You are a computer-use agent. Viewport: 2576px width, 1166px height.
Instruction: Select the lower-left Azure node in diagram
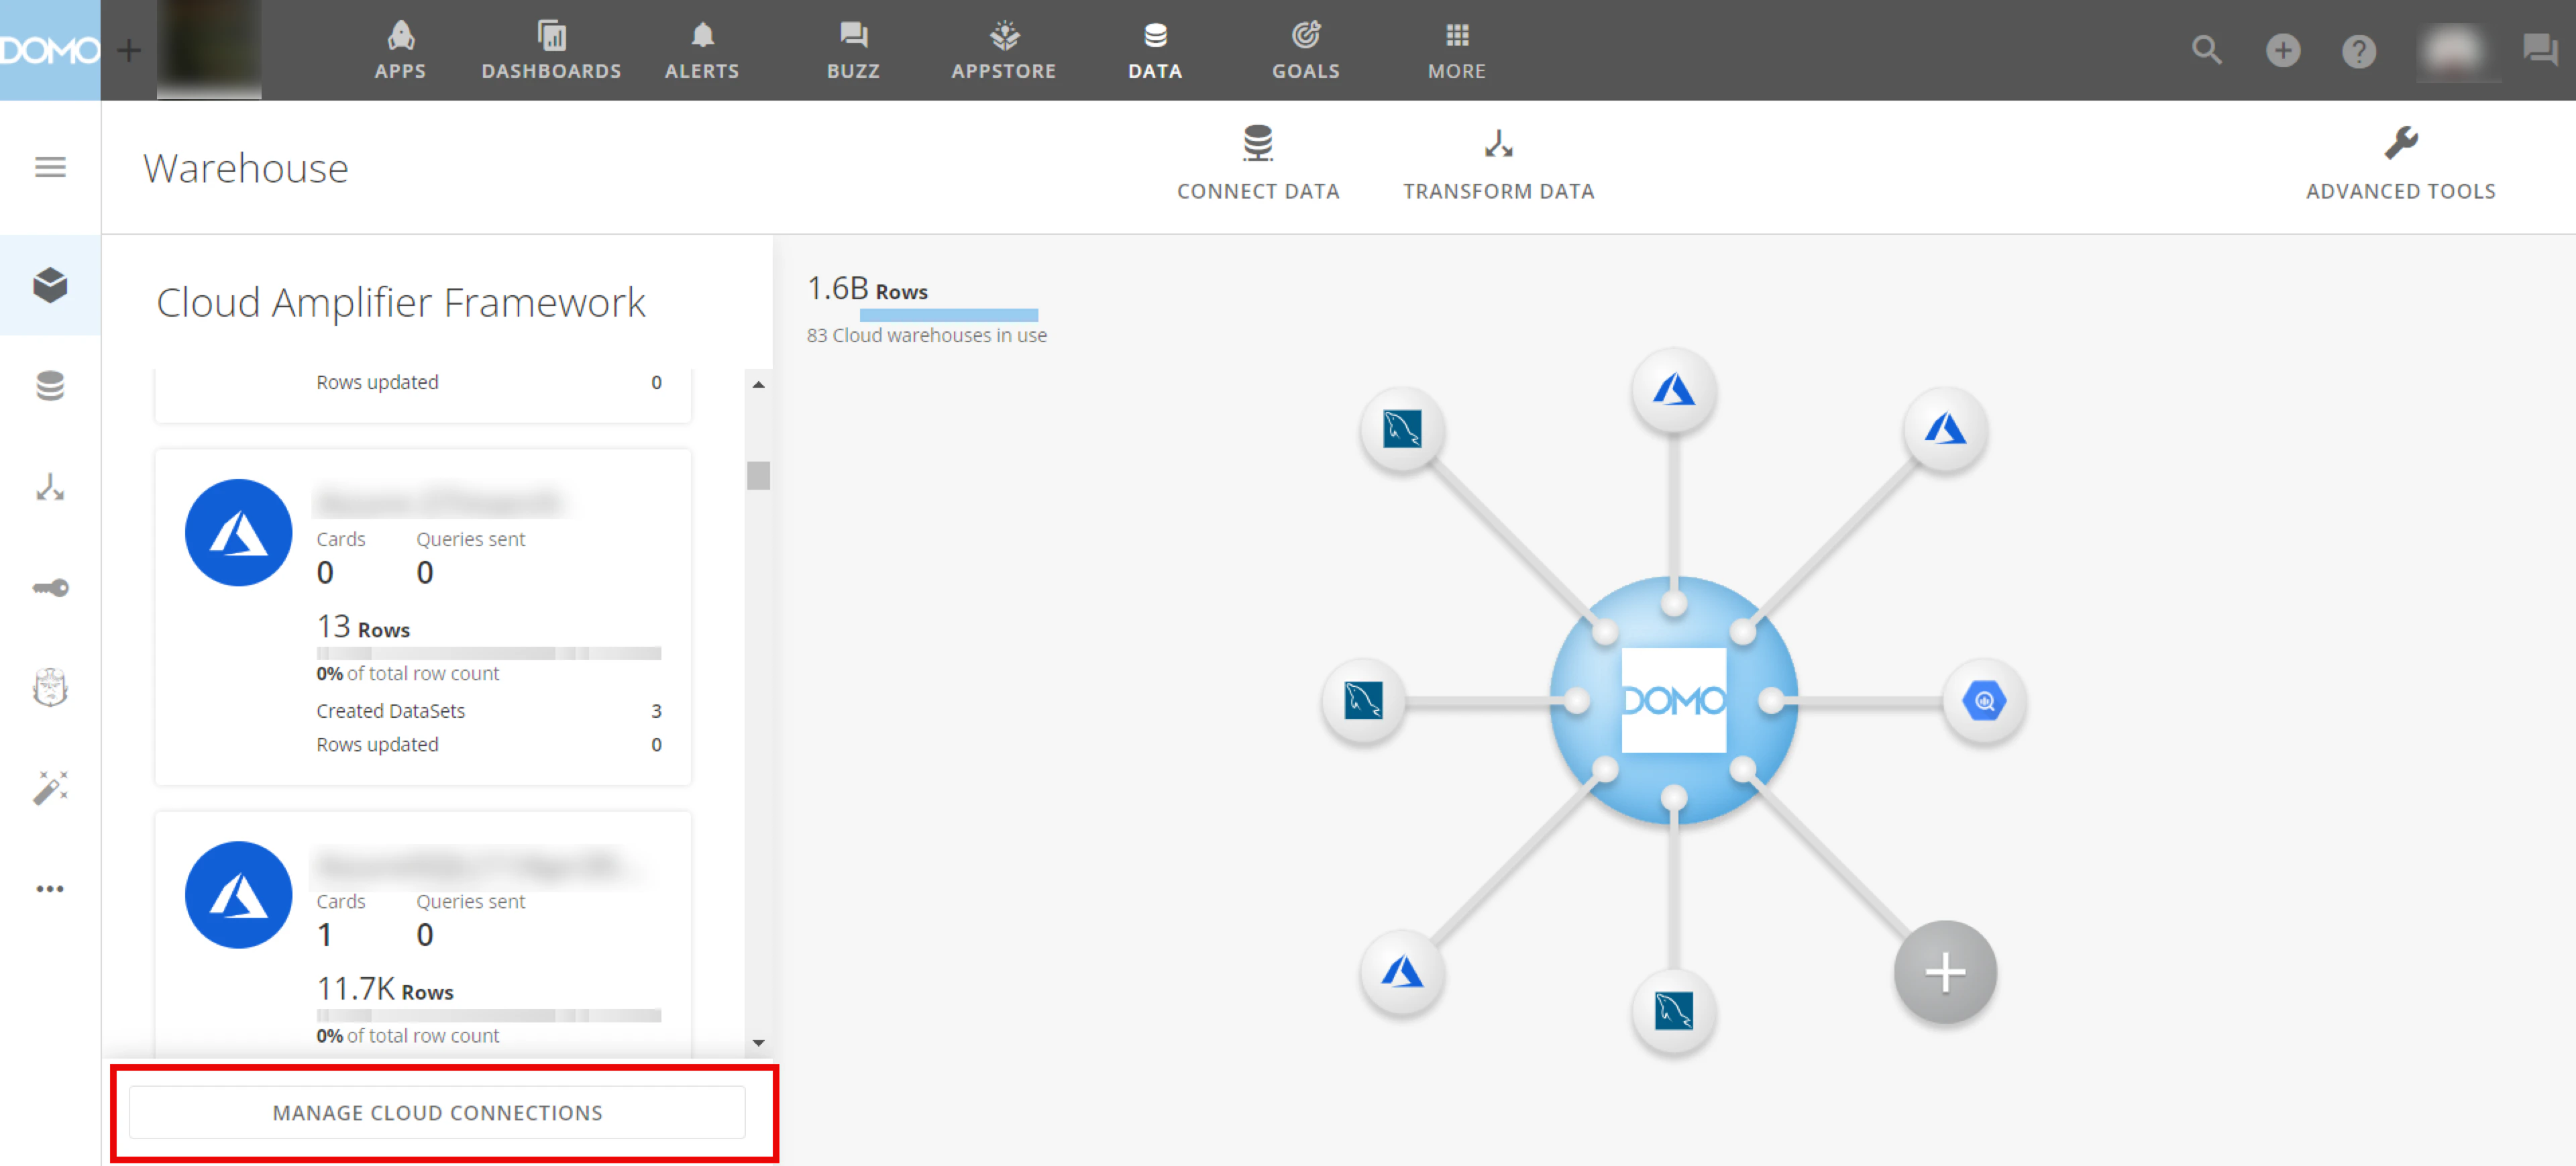point(1402,972)
